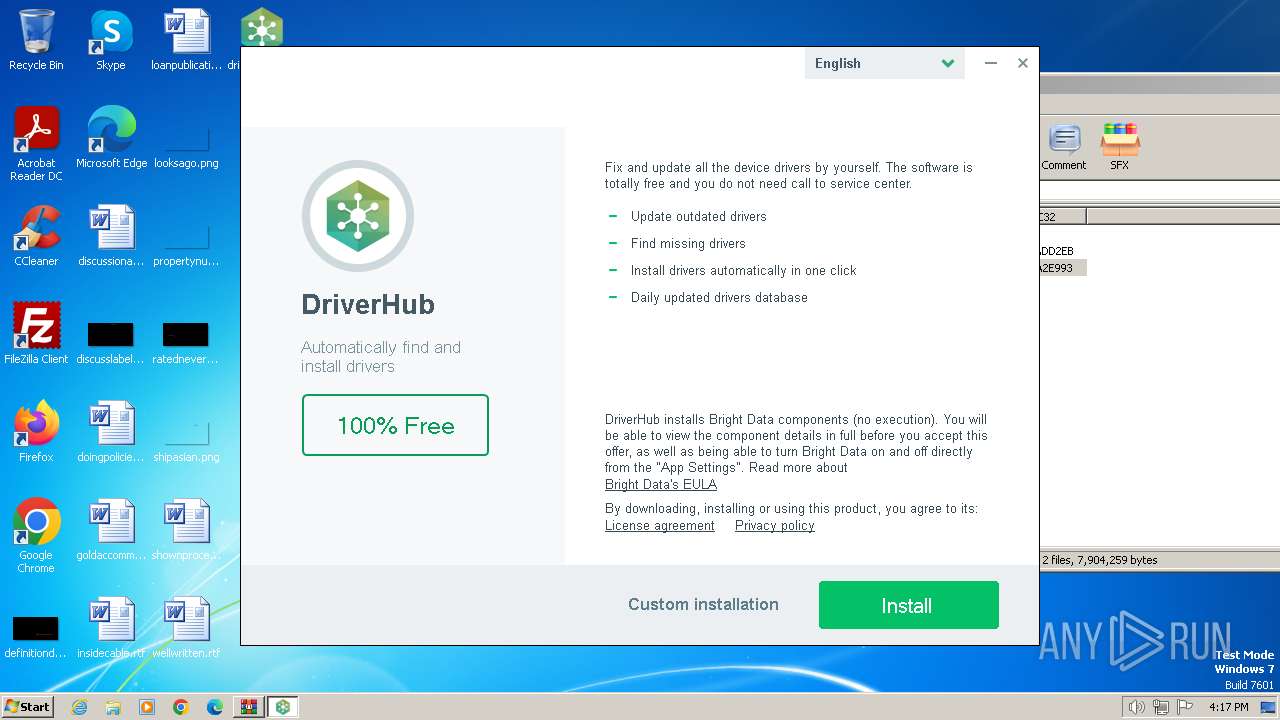
Task: Open Bright Data's EULA link
Action: pos(661,484)
